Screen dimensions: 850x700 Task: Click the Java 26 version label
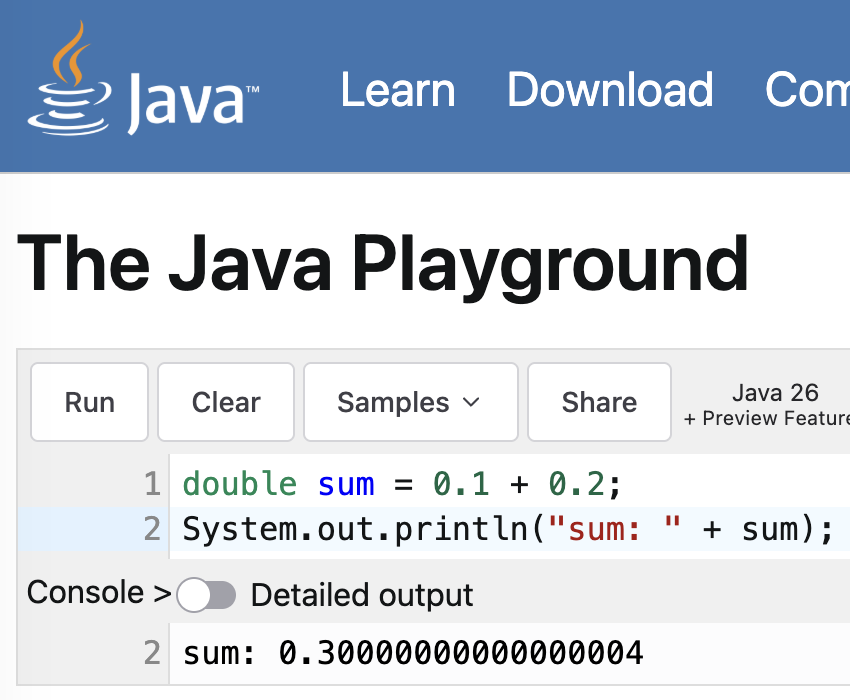point(775,393)
